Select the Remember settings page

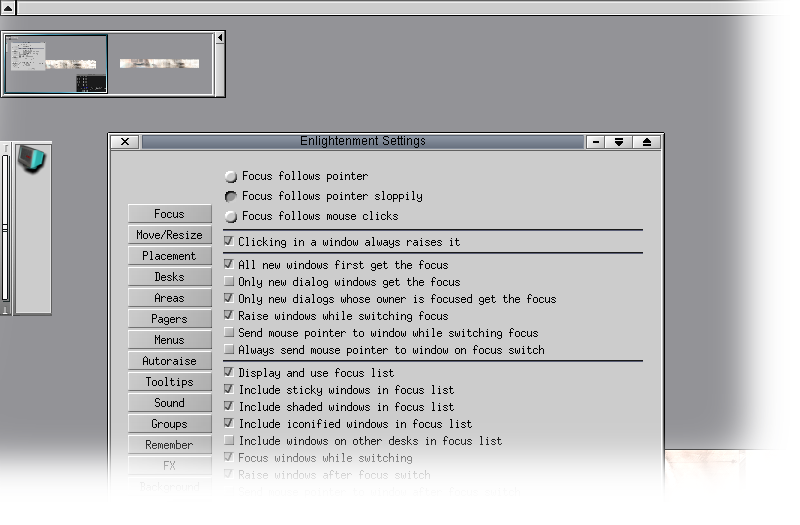[x=169, y=444]
